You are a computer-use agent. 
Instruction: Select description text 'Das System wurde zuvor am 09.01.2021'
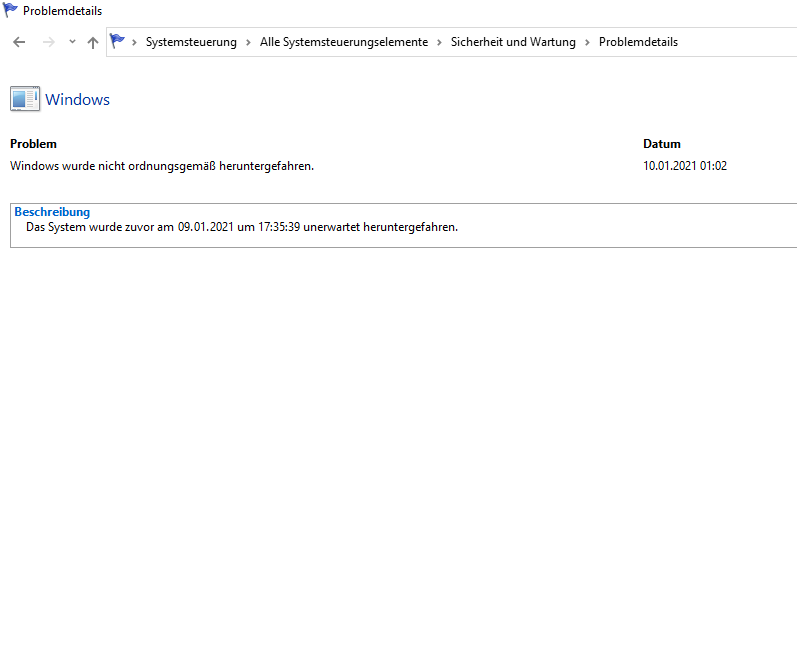point(130,227)
